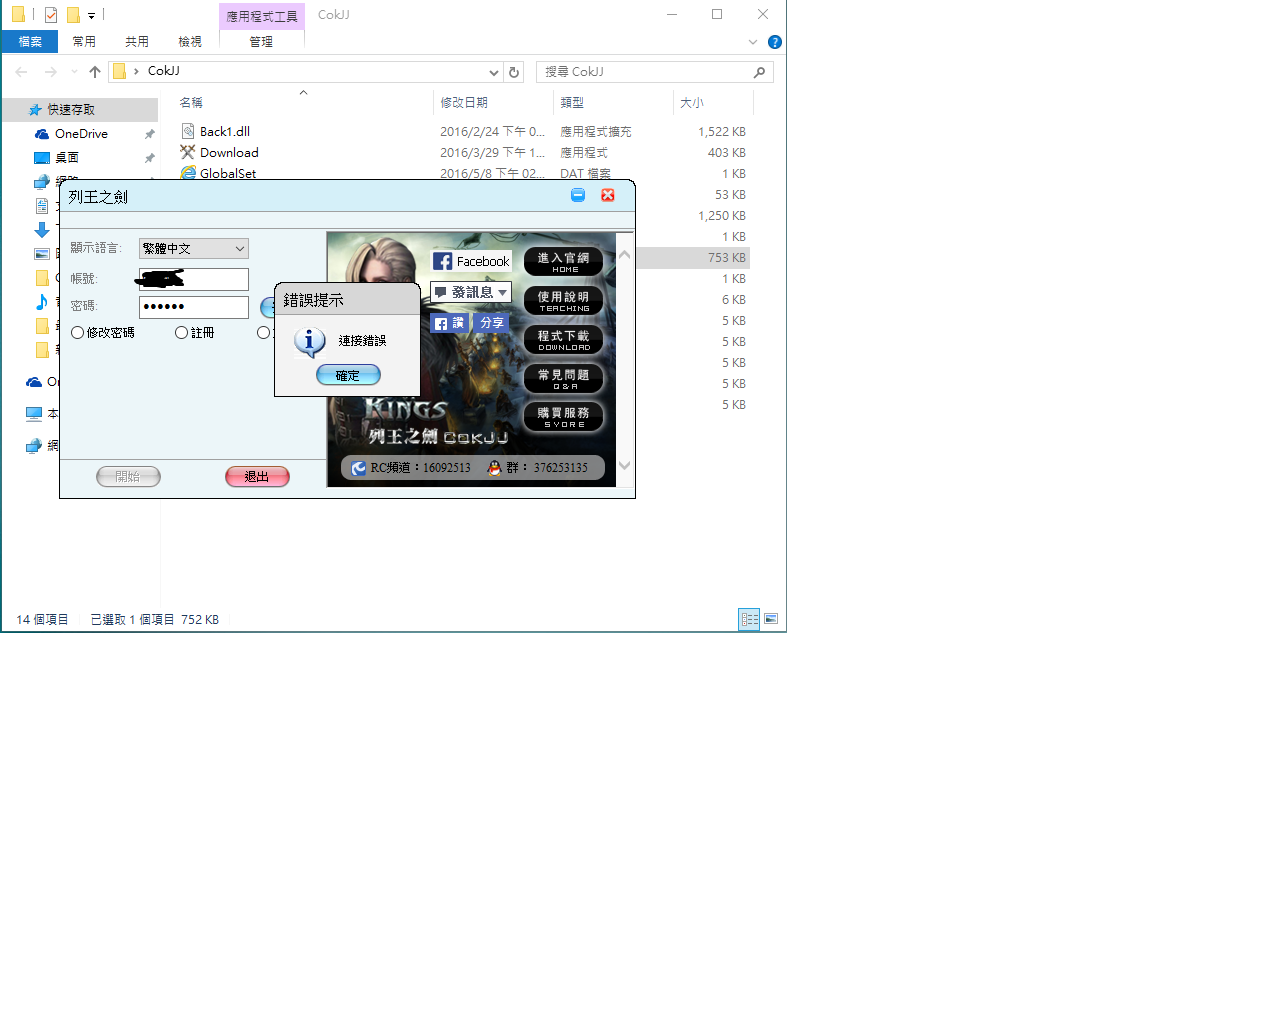Viewport: 1280px width, 1024px height.
Task: Select the 修改密碼 radio button
Action: (77, 333)
